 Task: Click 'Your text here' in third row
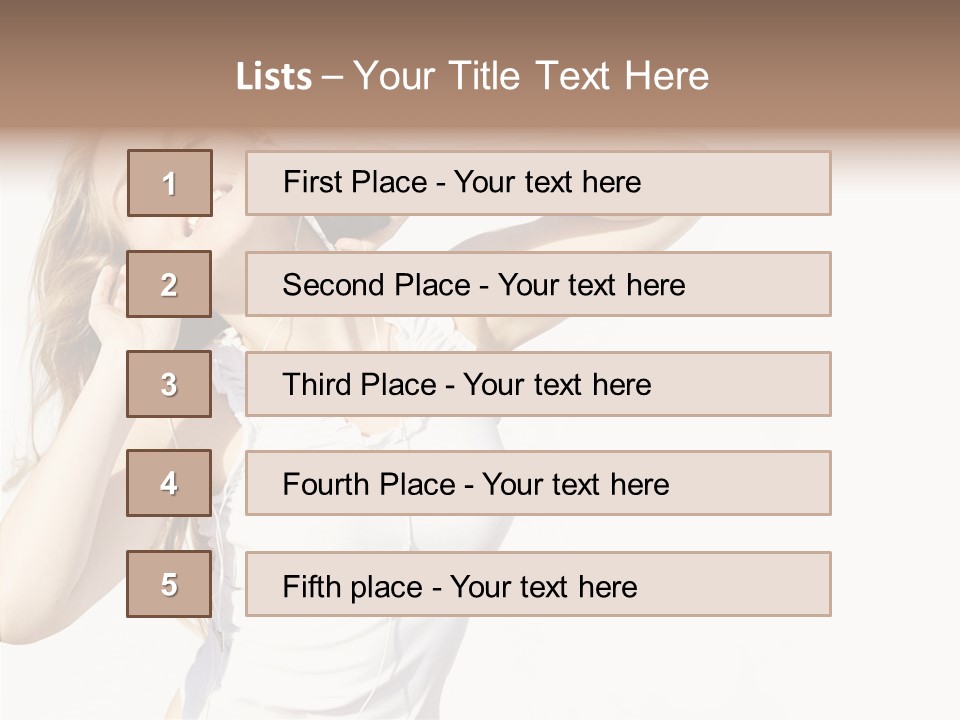pos(557,385)
